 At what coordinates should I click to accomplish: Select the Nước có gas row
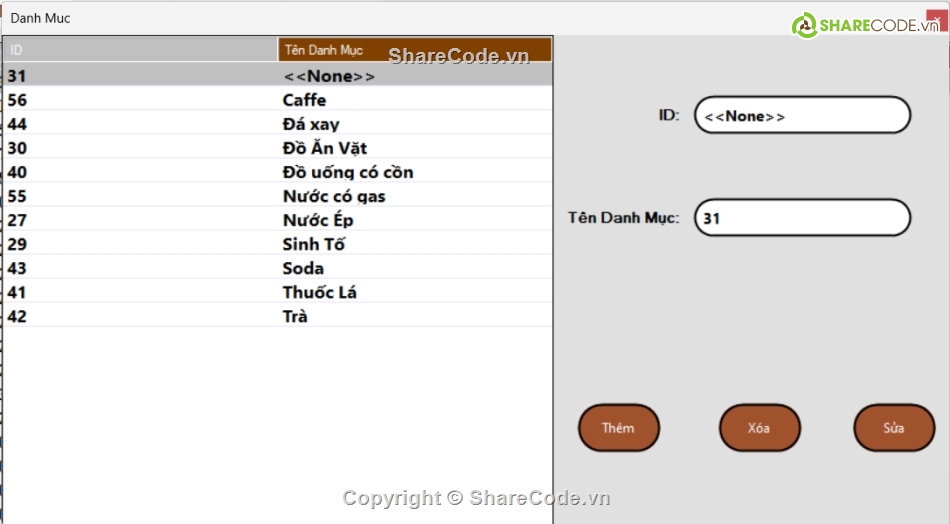click(x=277, y=196)
